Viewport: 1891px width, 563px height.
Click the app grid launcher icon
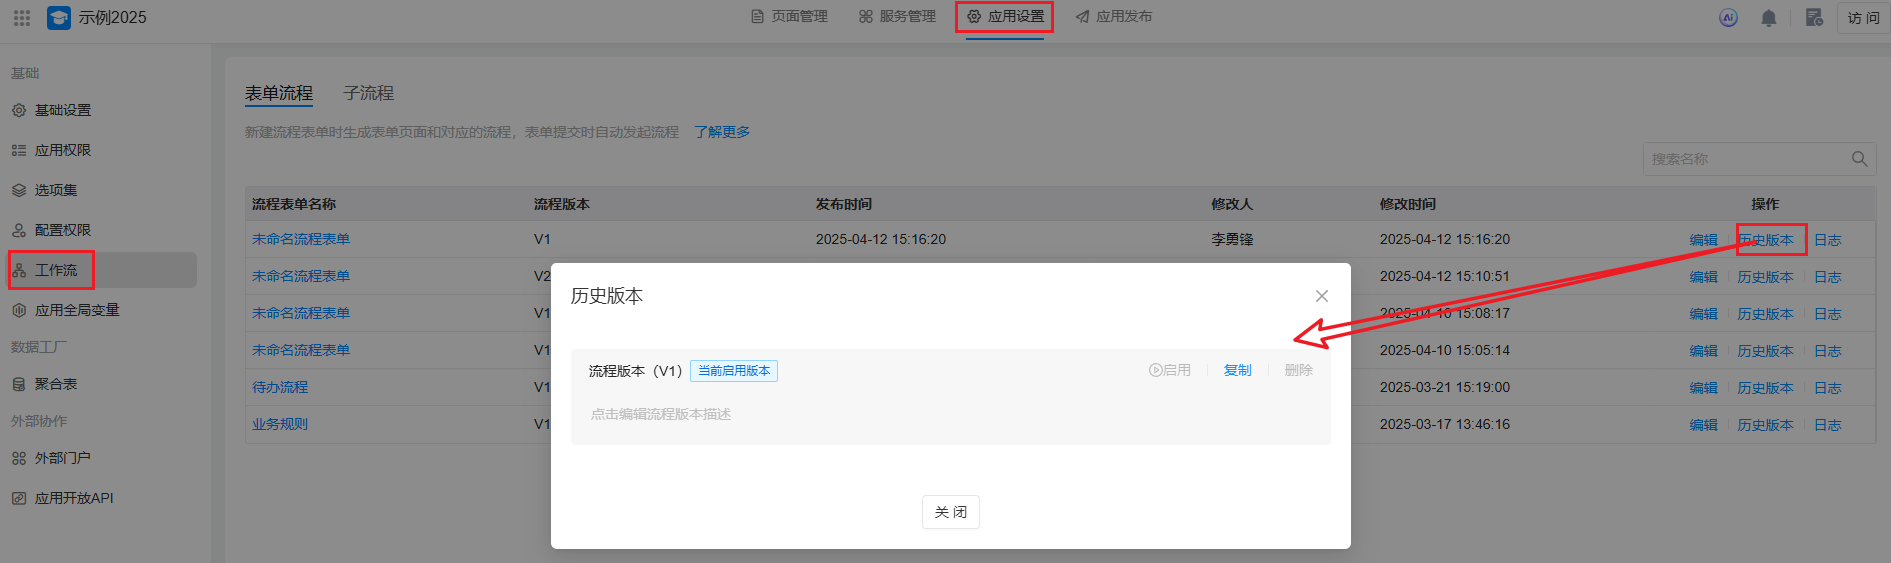click(22, 18)
